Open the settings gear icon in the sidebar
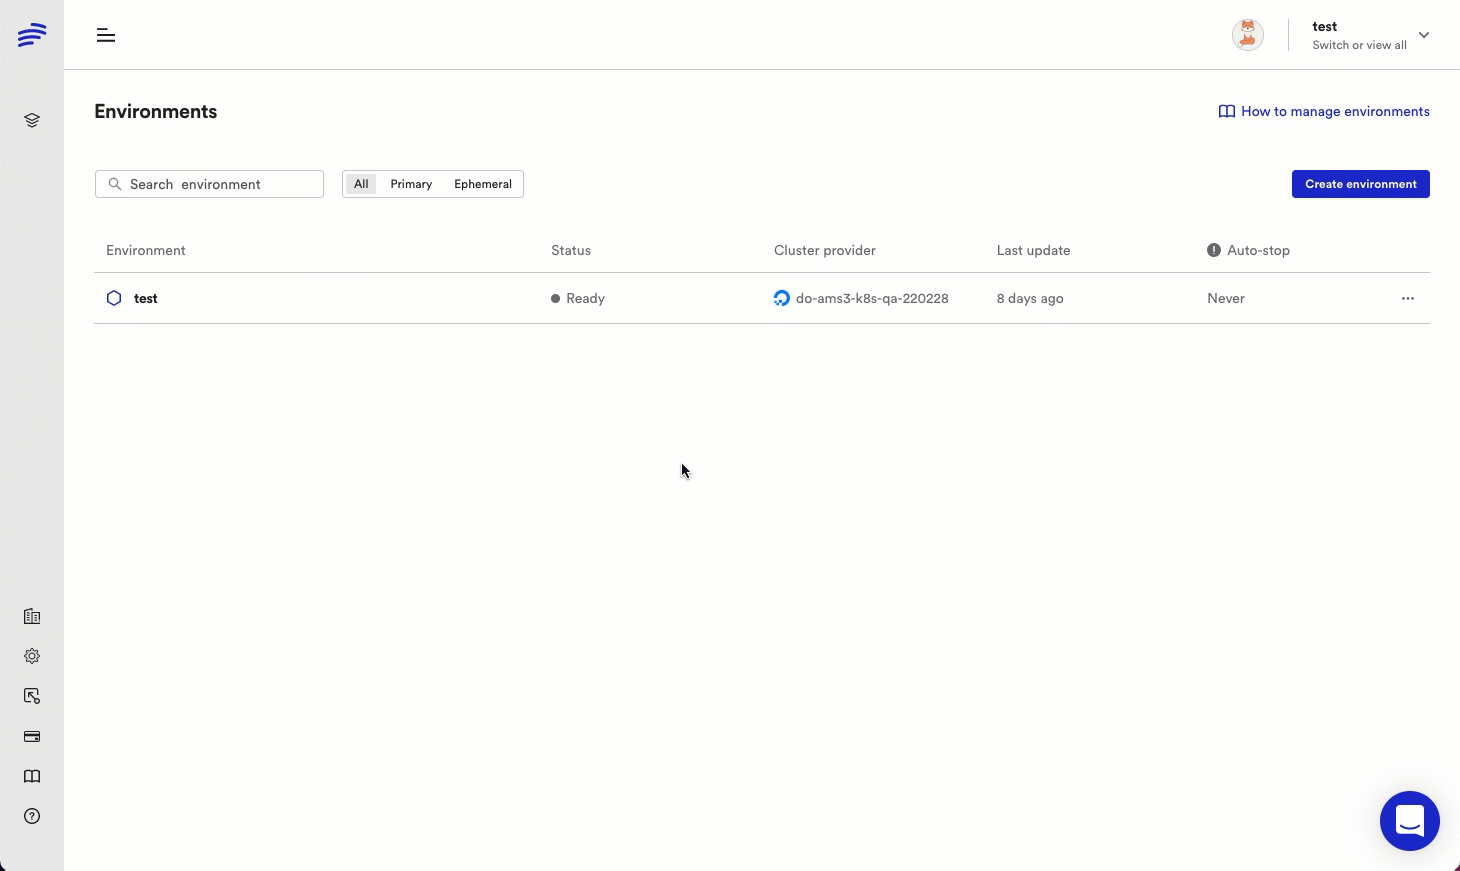1460x871 pixels. pyautogui.click(x=32, y=656)
